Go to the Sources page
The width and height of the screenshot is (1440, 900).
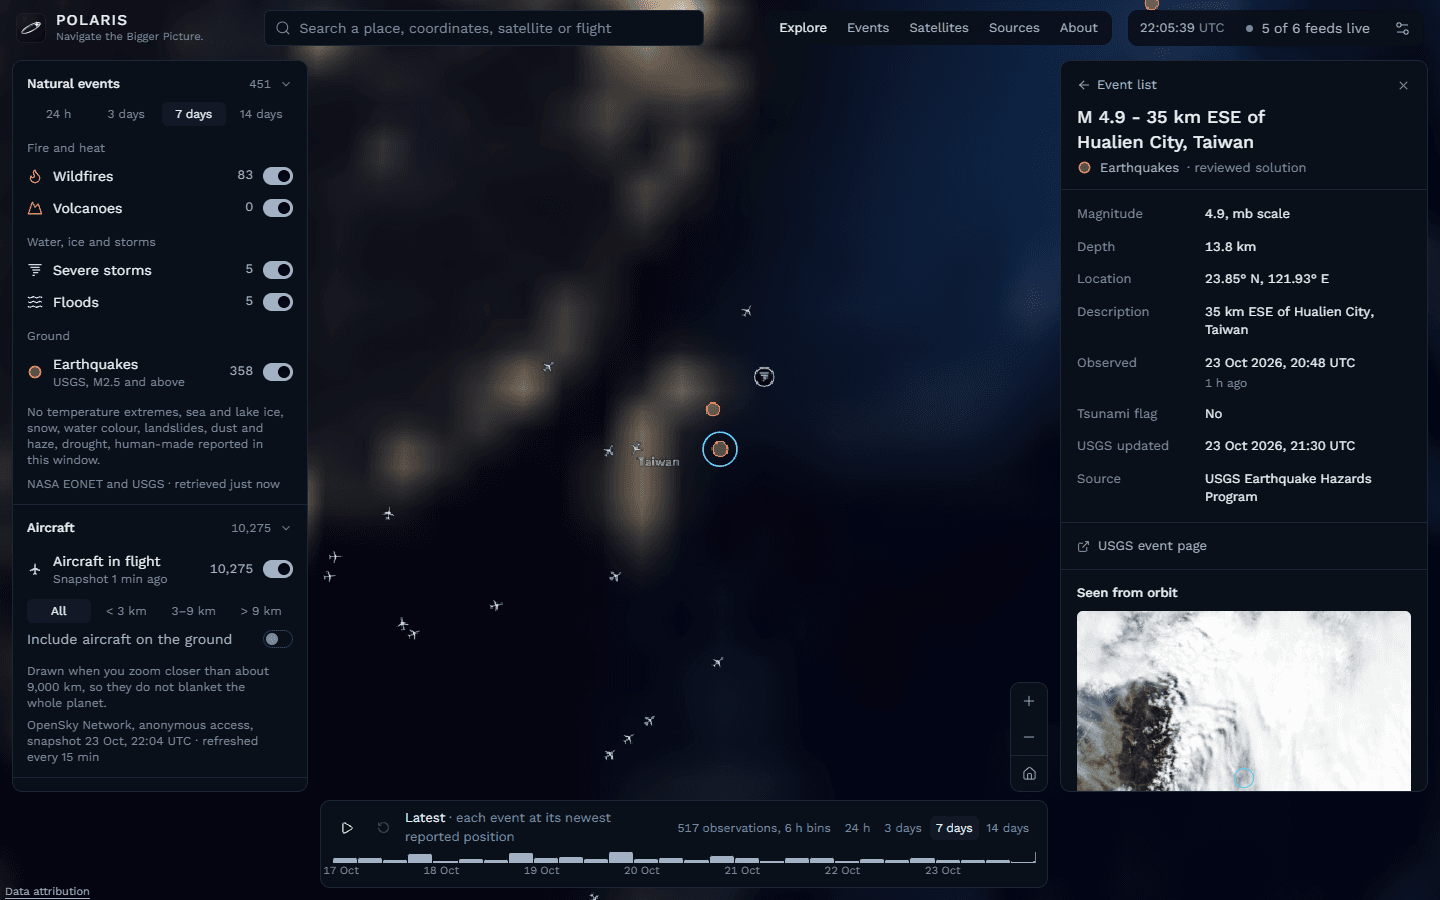coord(1014,28)
